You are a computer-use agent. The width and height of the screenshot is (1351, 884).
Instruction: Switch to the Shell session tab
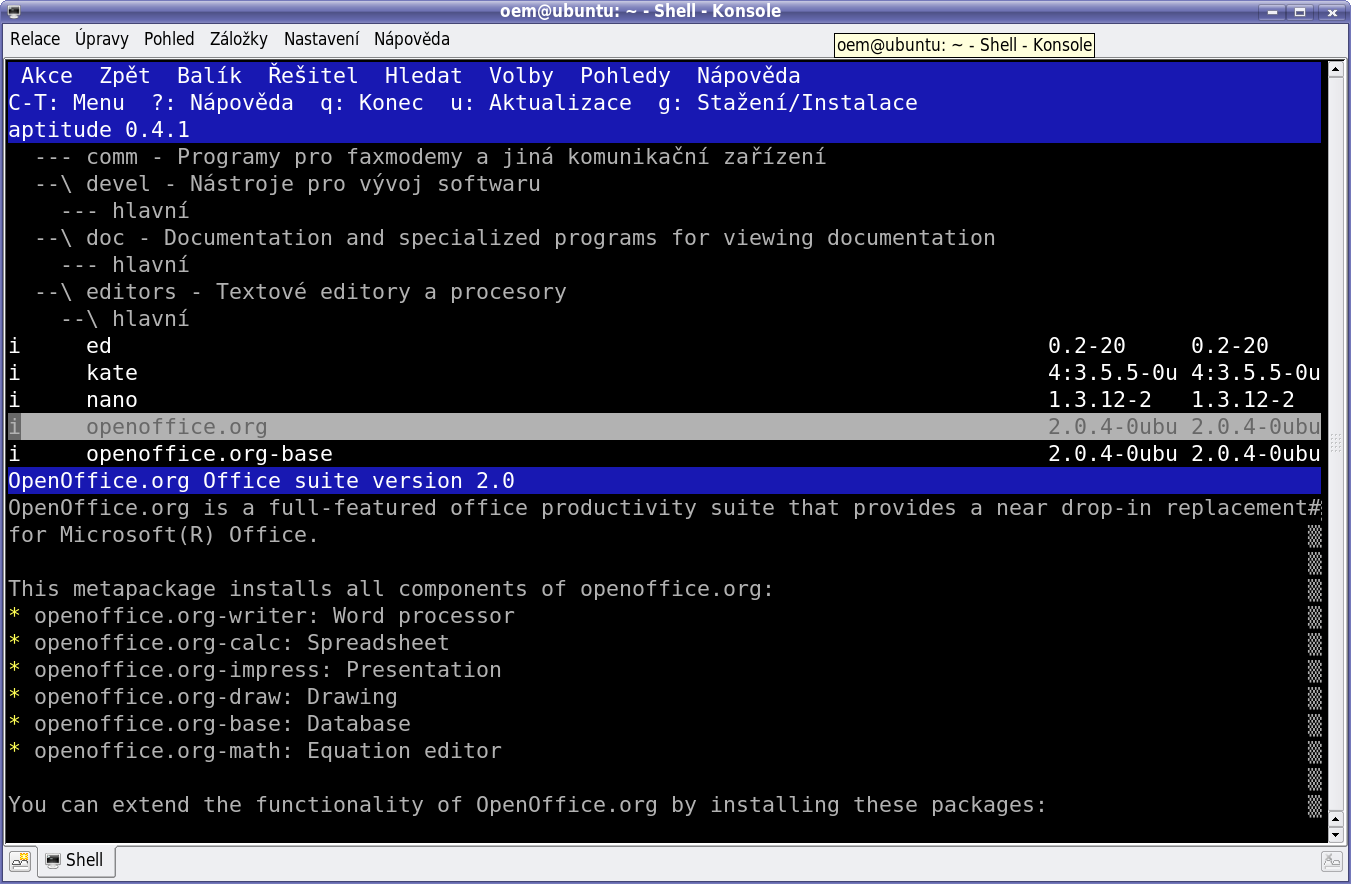coord(76,860)
